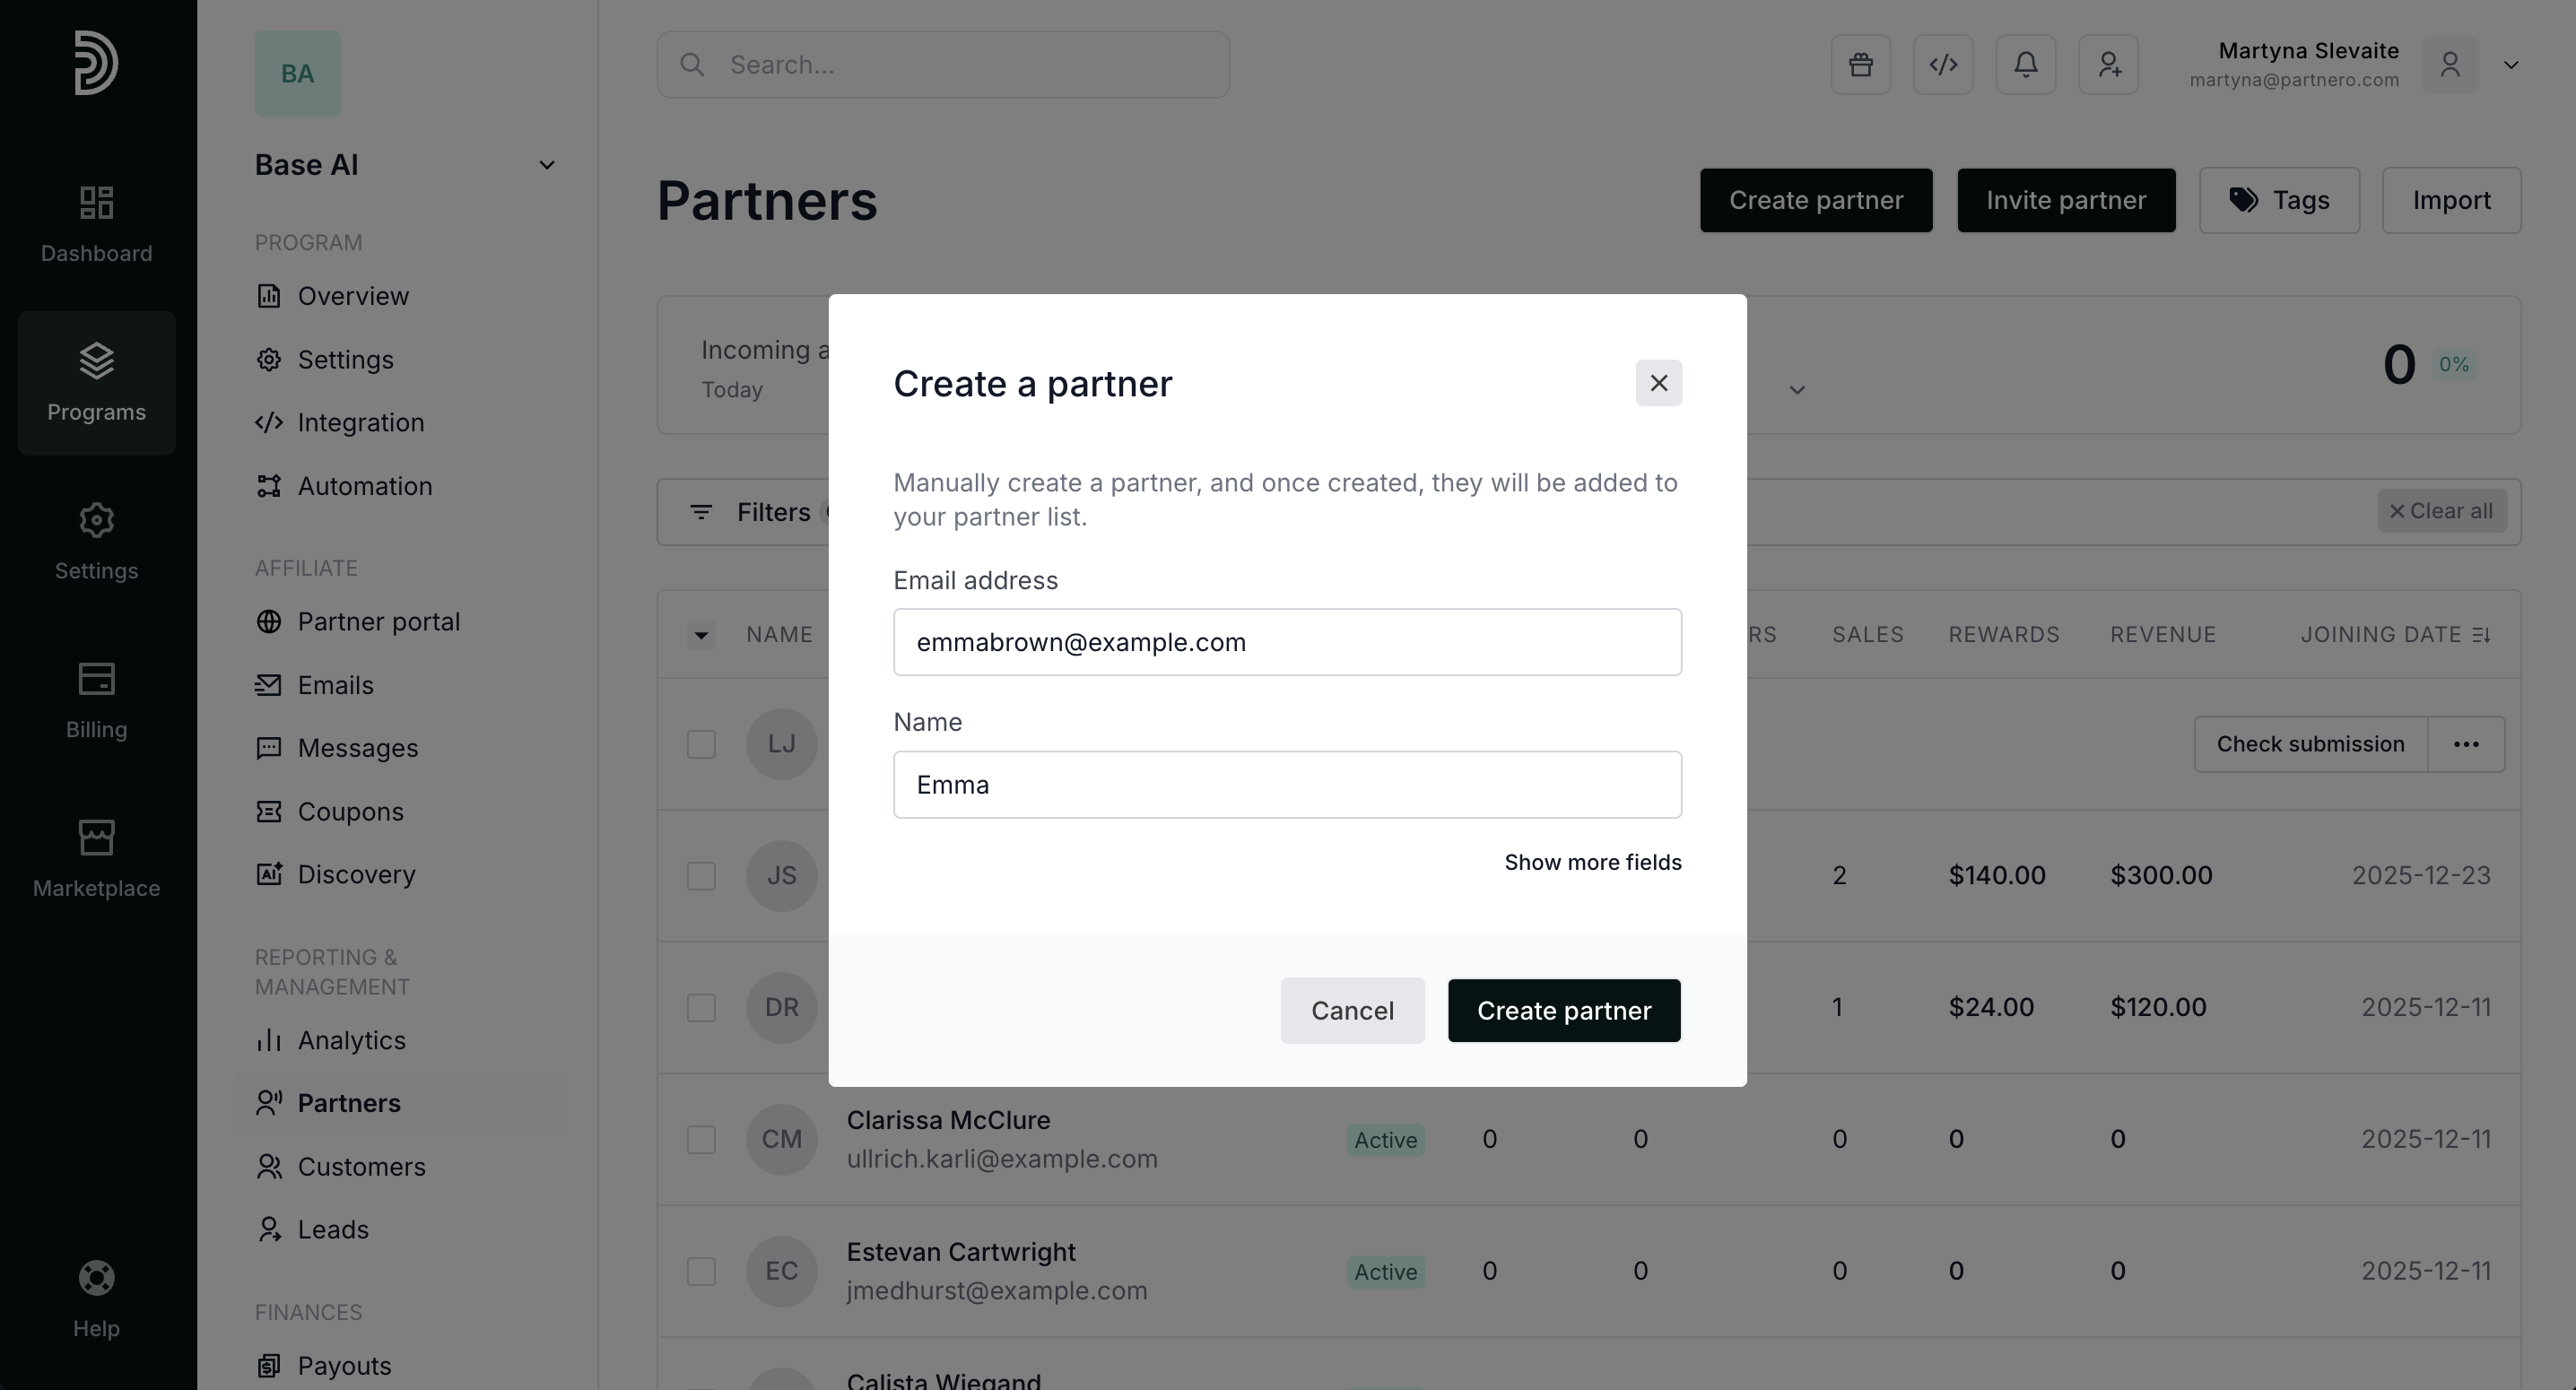Tick the checkbox for Estevan Cartwright
Viewport: 2576px width, 1390px height.
pyautogui.click(x=701, y=1272)
